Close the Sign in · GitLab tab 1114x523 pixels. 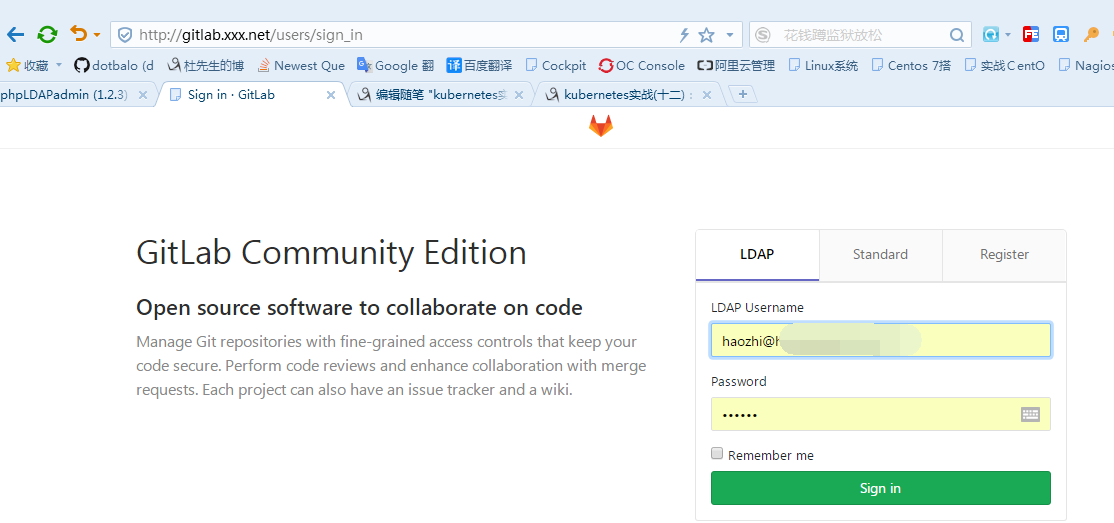click(330, 95)
